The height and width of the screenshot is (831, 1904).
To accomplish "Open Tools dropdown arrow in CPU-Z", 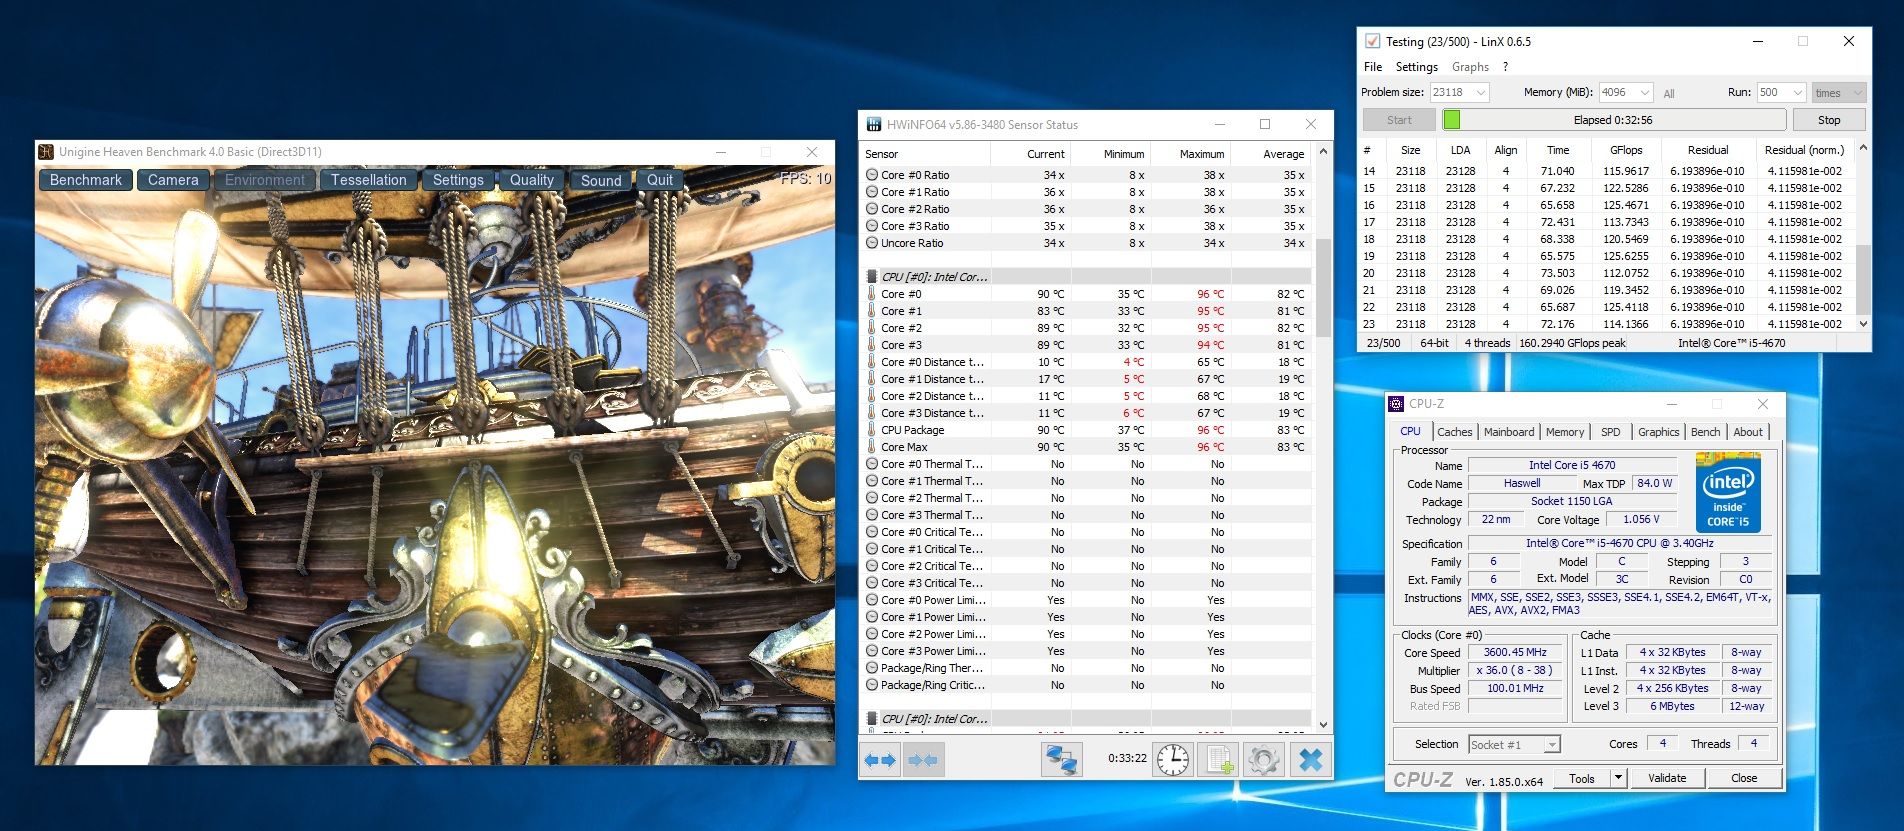I will tap(1618, 778).
